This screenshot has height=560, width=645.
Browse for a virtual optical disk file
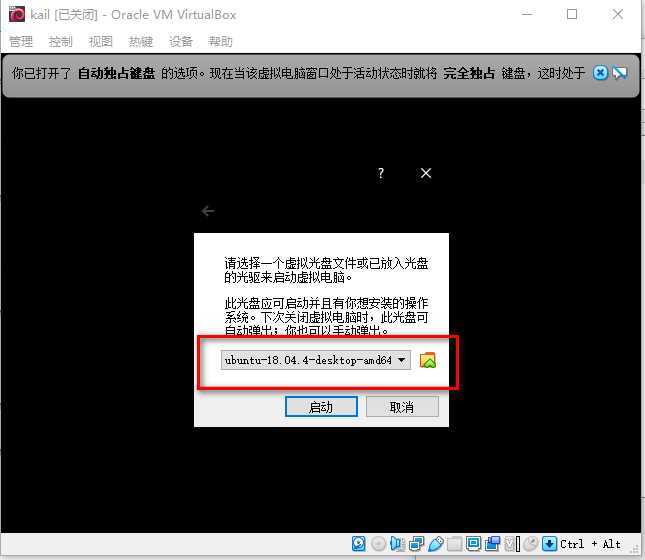428,360
